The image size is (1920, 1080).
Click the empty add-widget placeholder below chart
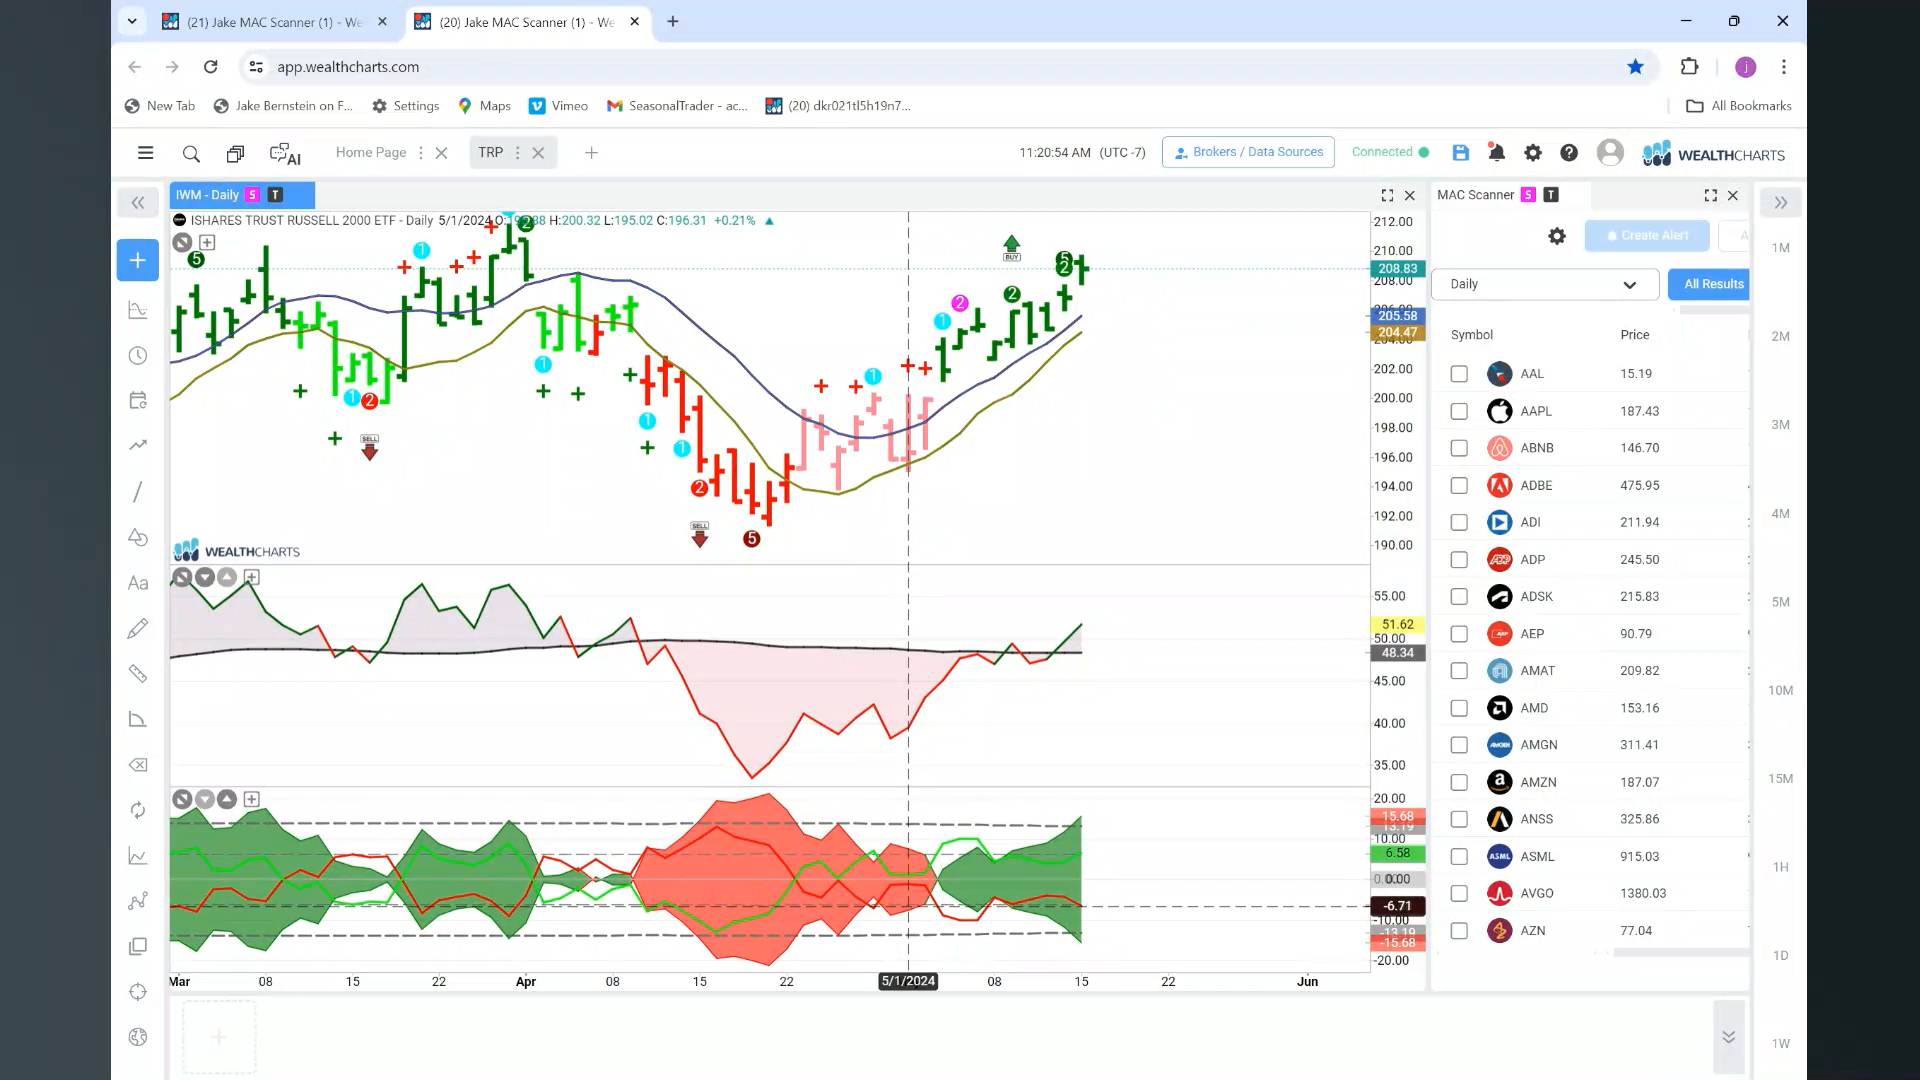[219, 1037]
